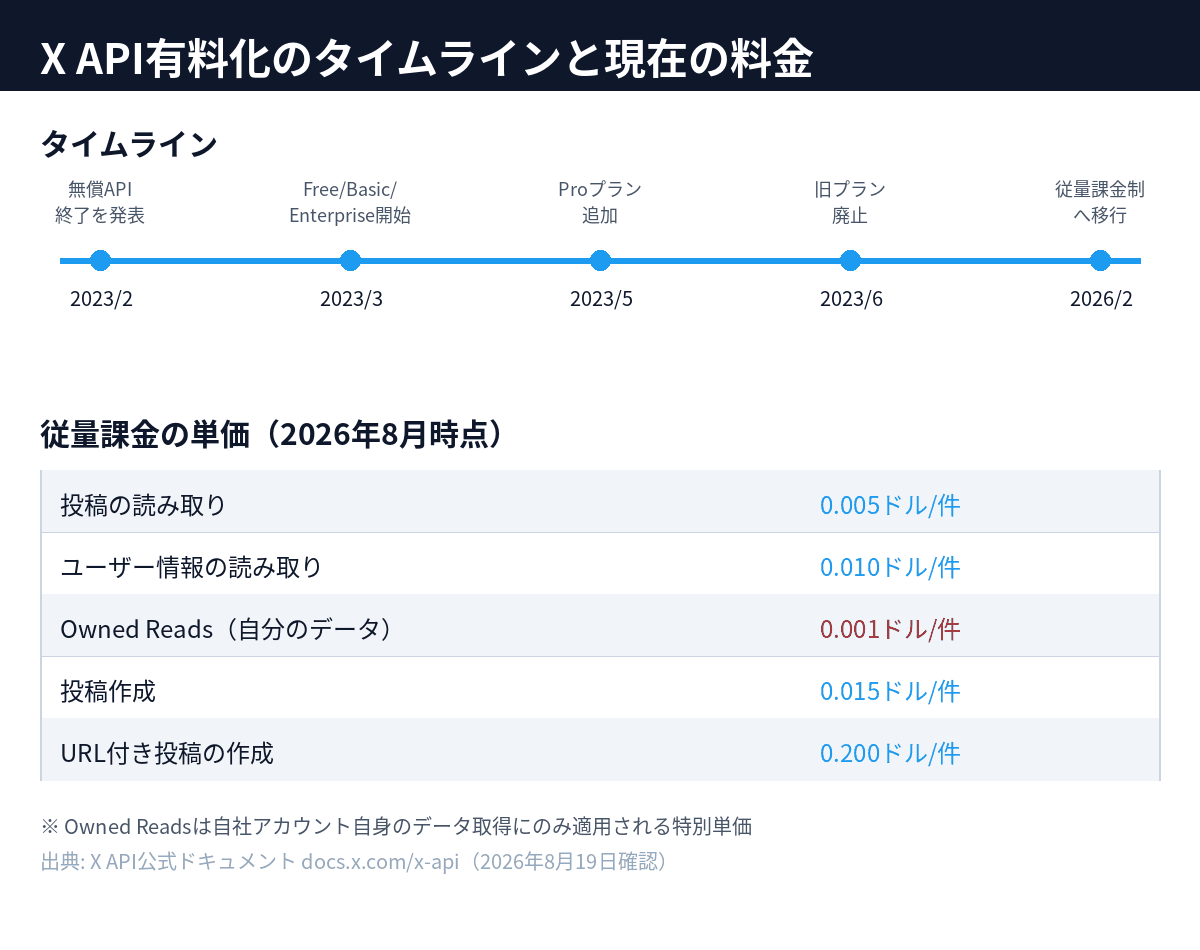
Task: Click the '投稿作成' row label
Action: pos(108,691)
